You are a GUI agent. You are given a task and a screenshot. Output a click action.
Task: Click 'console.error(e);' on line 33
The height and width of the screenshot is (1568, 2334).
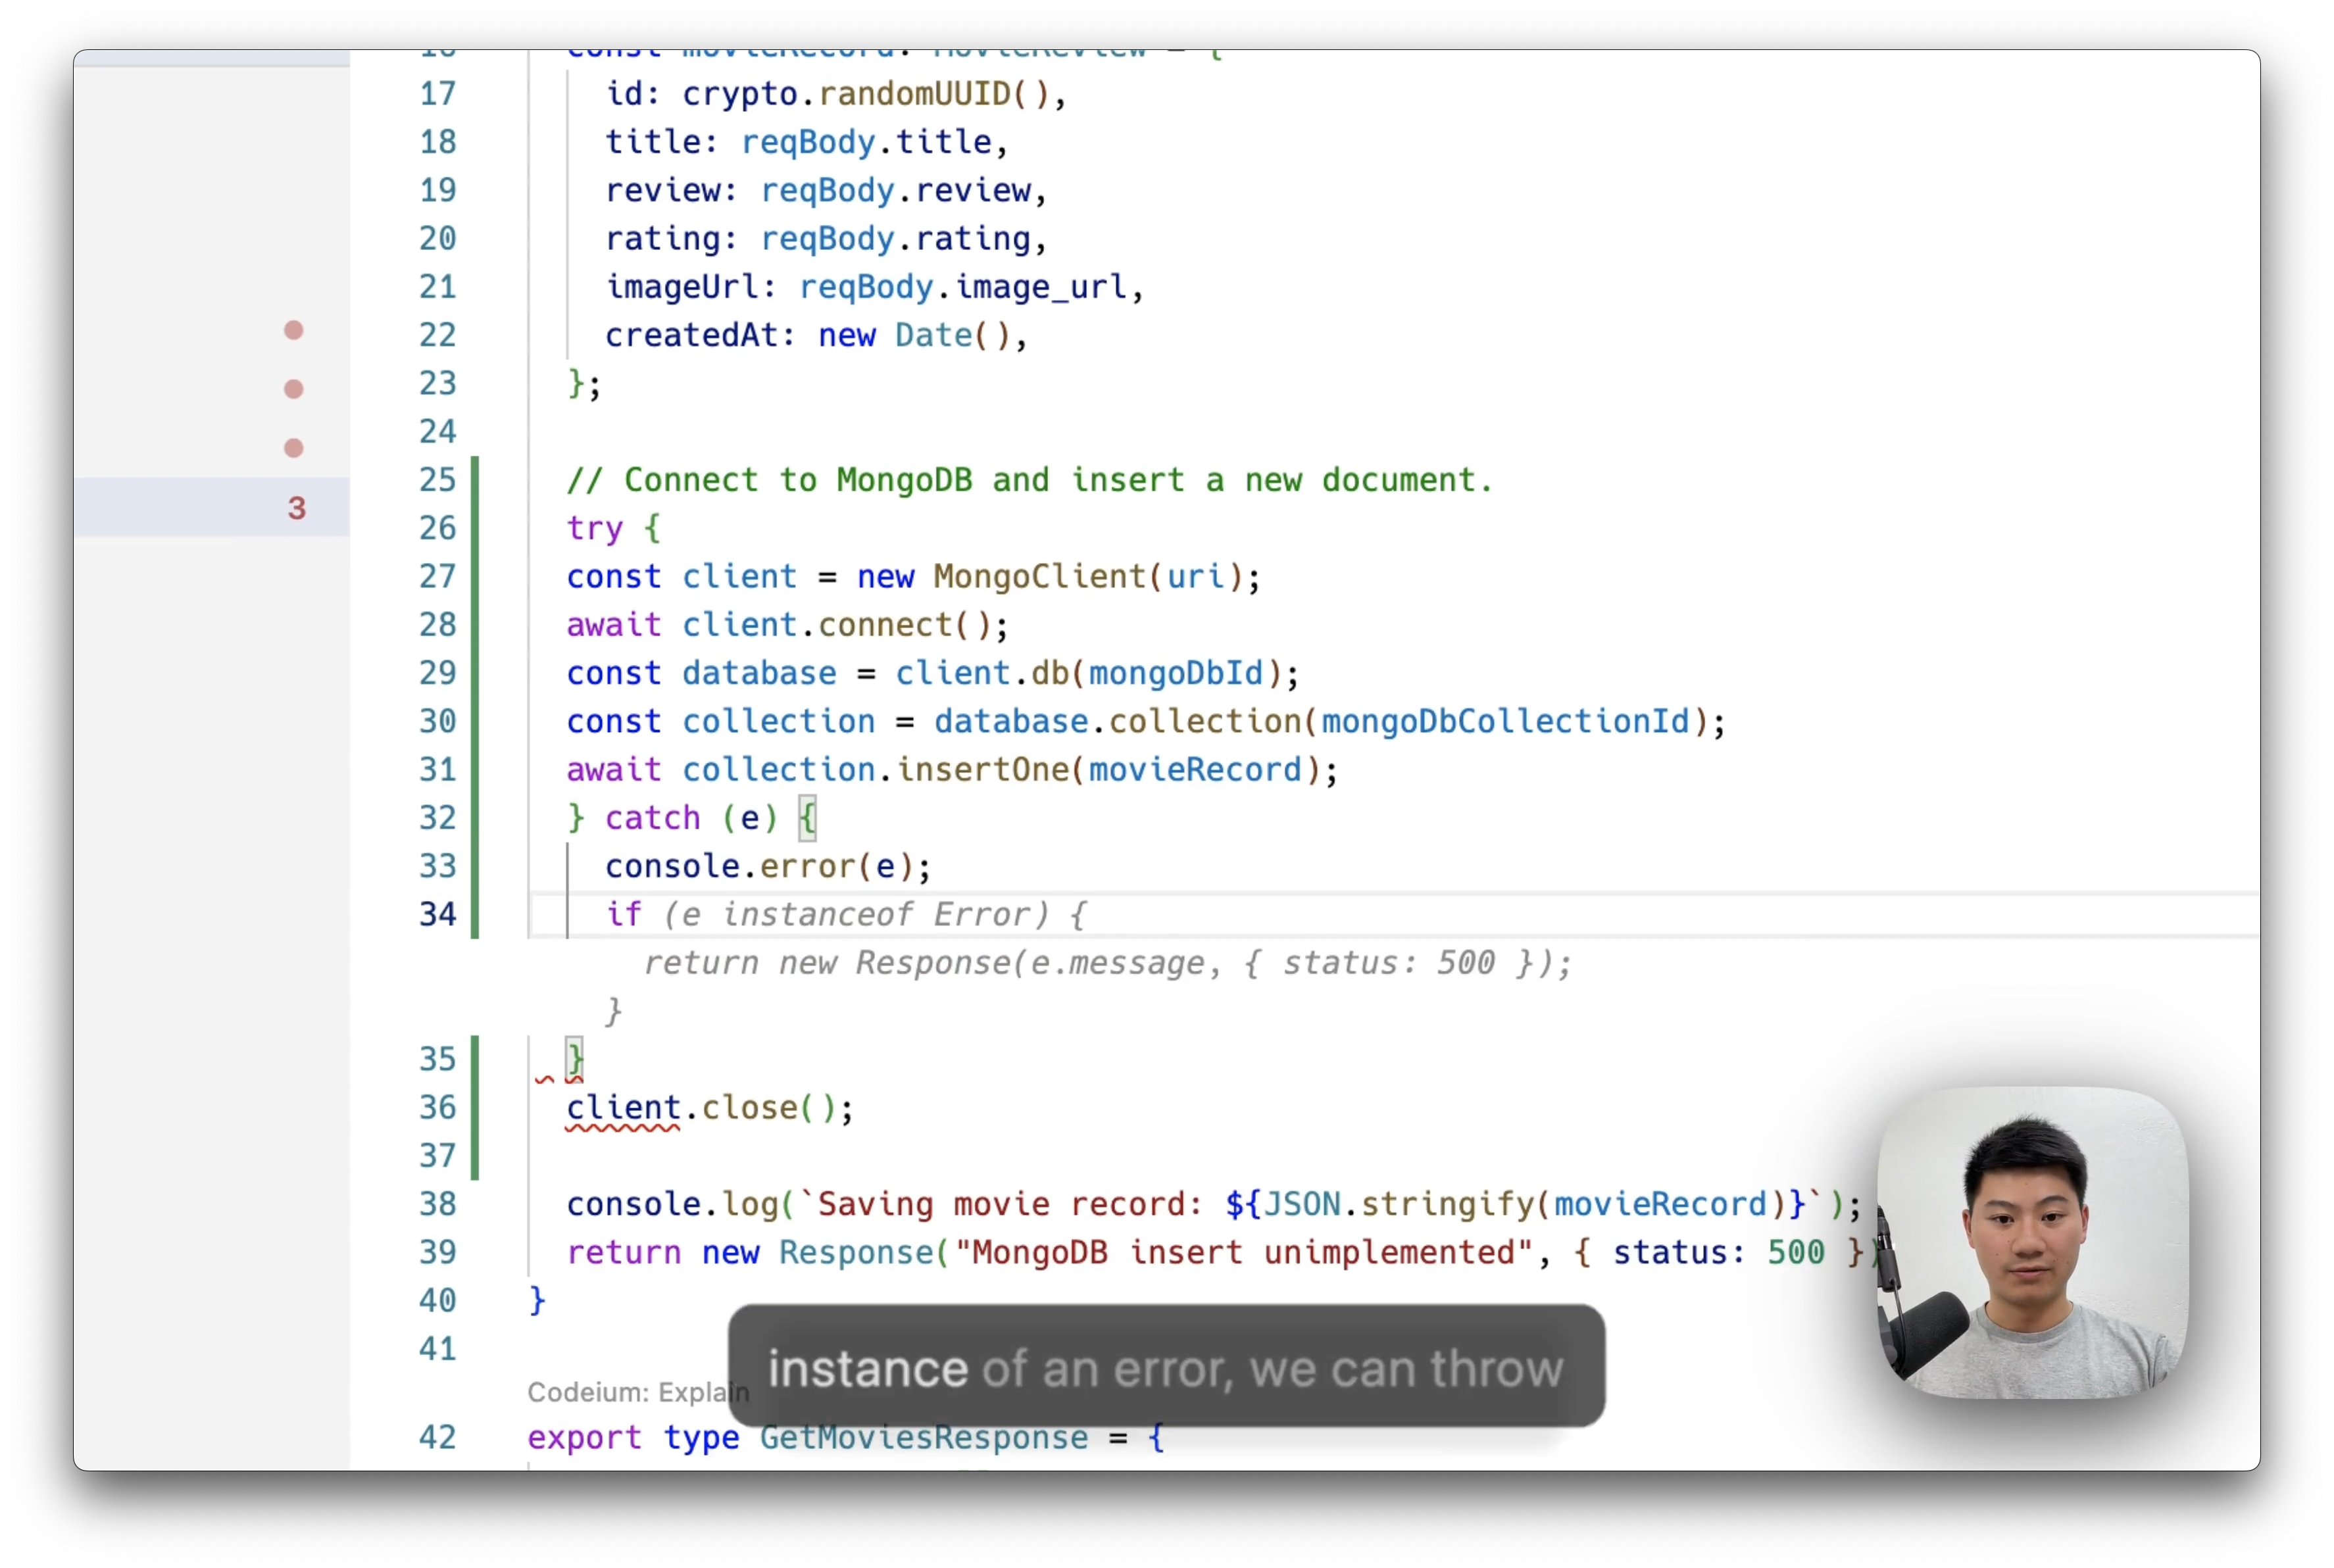pos(768,866)
